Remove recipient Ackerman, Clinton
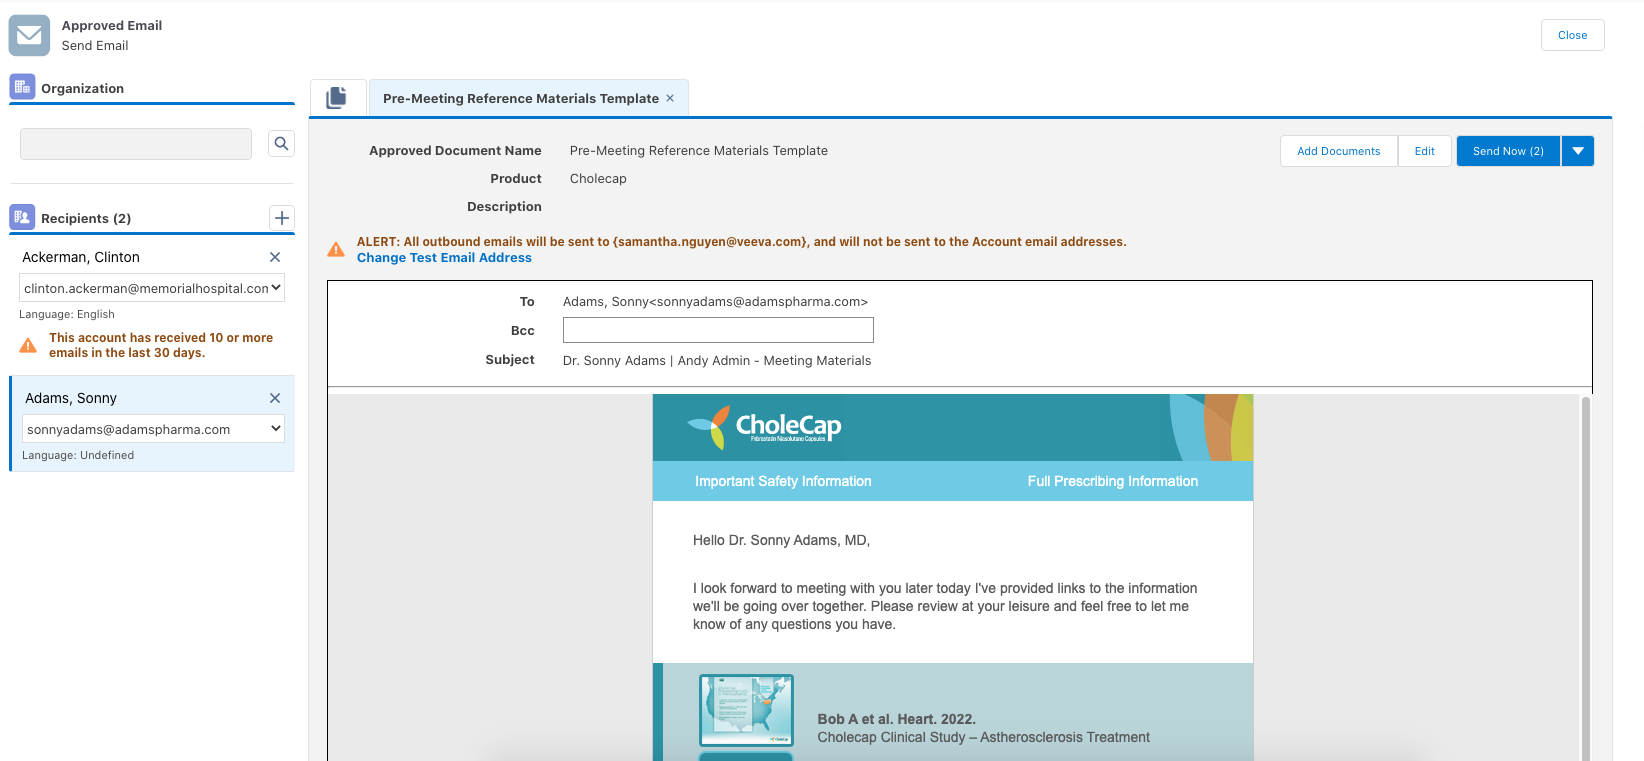The width and height of the screenshot is (1644, 761). pyautogui.click(x=275, y=257)
